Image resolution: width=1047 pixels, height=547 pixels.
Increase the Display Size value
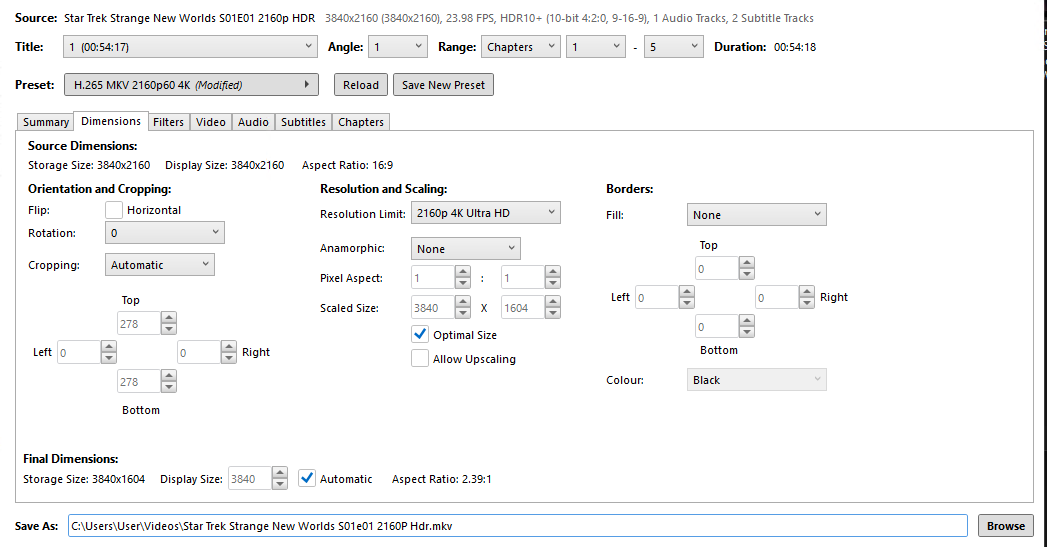280,474
